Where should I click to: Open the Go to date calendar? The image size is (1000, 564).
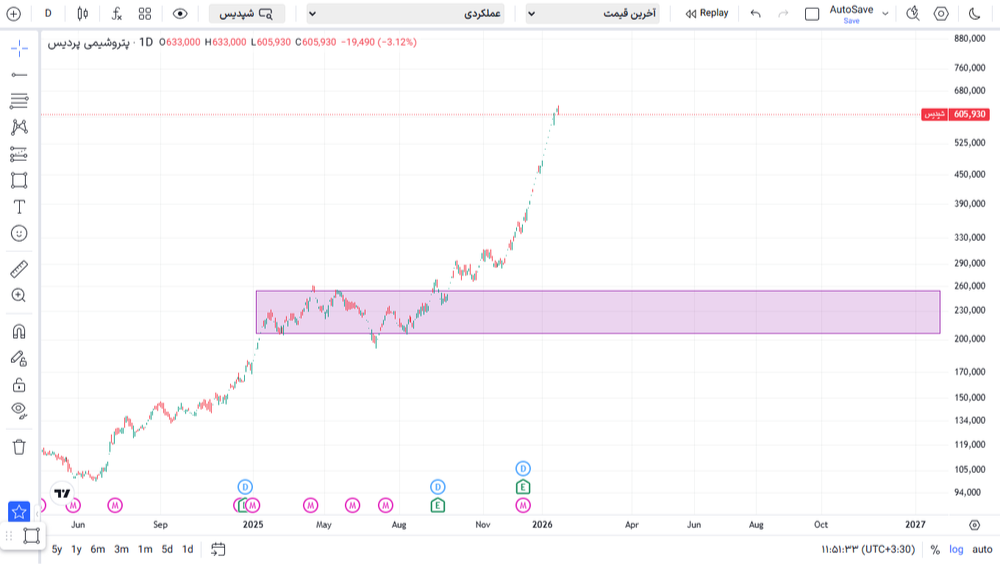pyautogui.click(x=218, y=549)
